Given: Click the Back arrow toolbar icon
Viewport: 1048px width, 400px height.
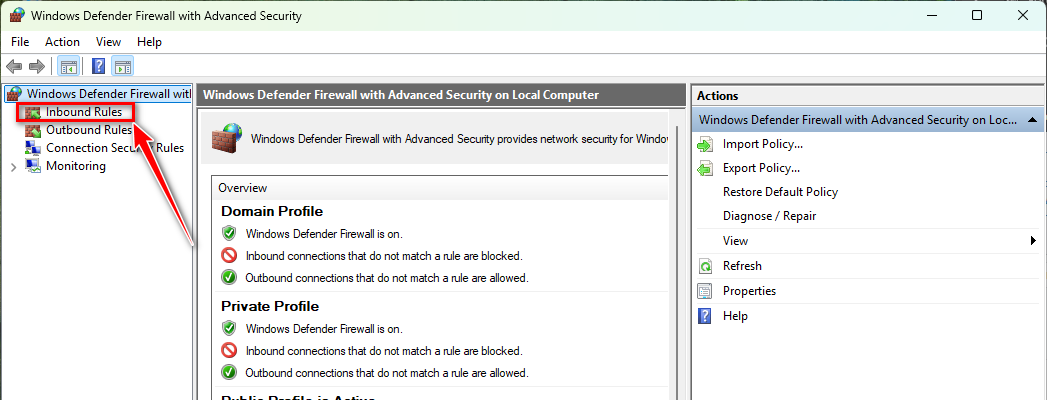Looking at the screenshot, I should 14,67.
